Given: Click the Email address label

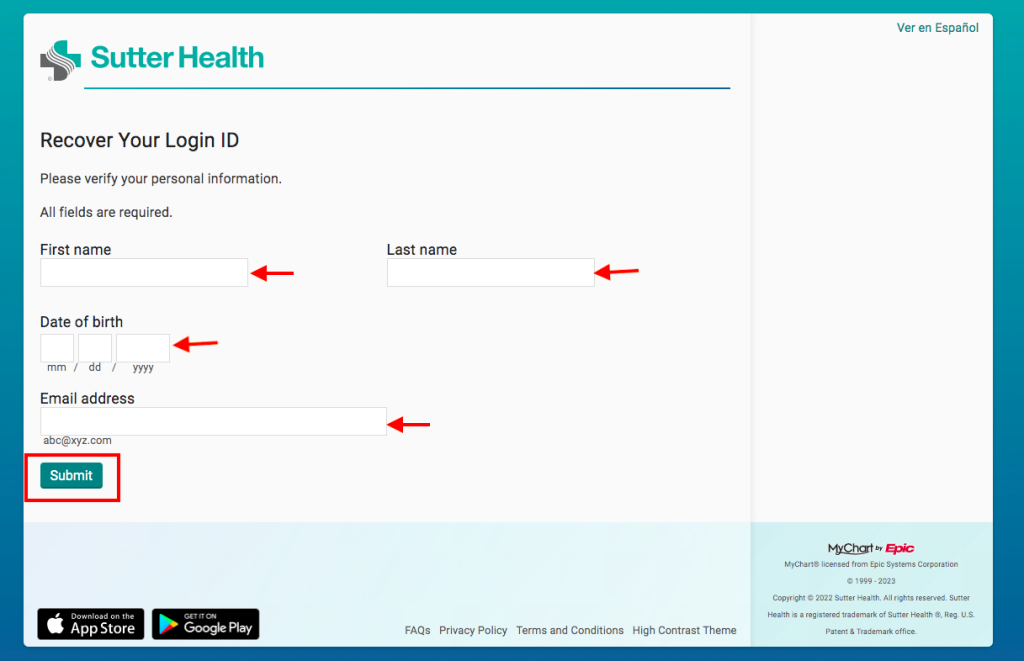Looking at the screenshot, I should point(87,398).
